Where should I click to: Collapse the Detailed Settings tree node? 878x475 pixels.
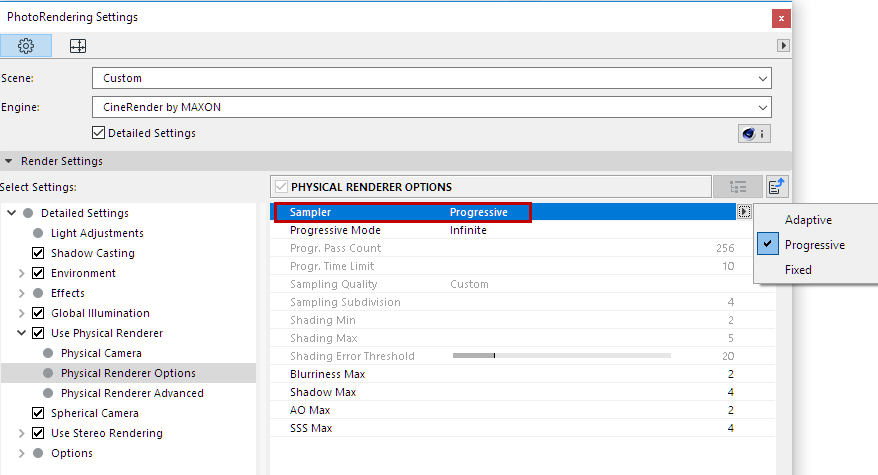click(12, 213)
